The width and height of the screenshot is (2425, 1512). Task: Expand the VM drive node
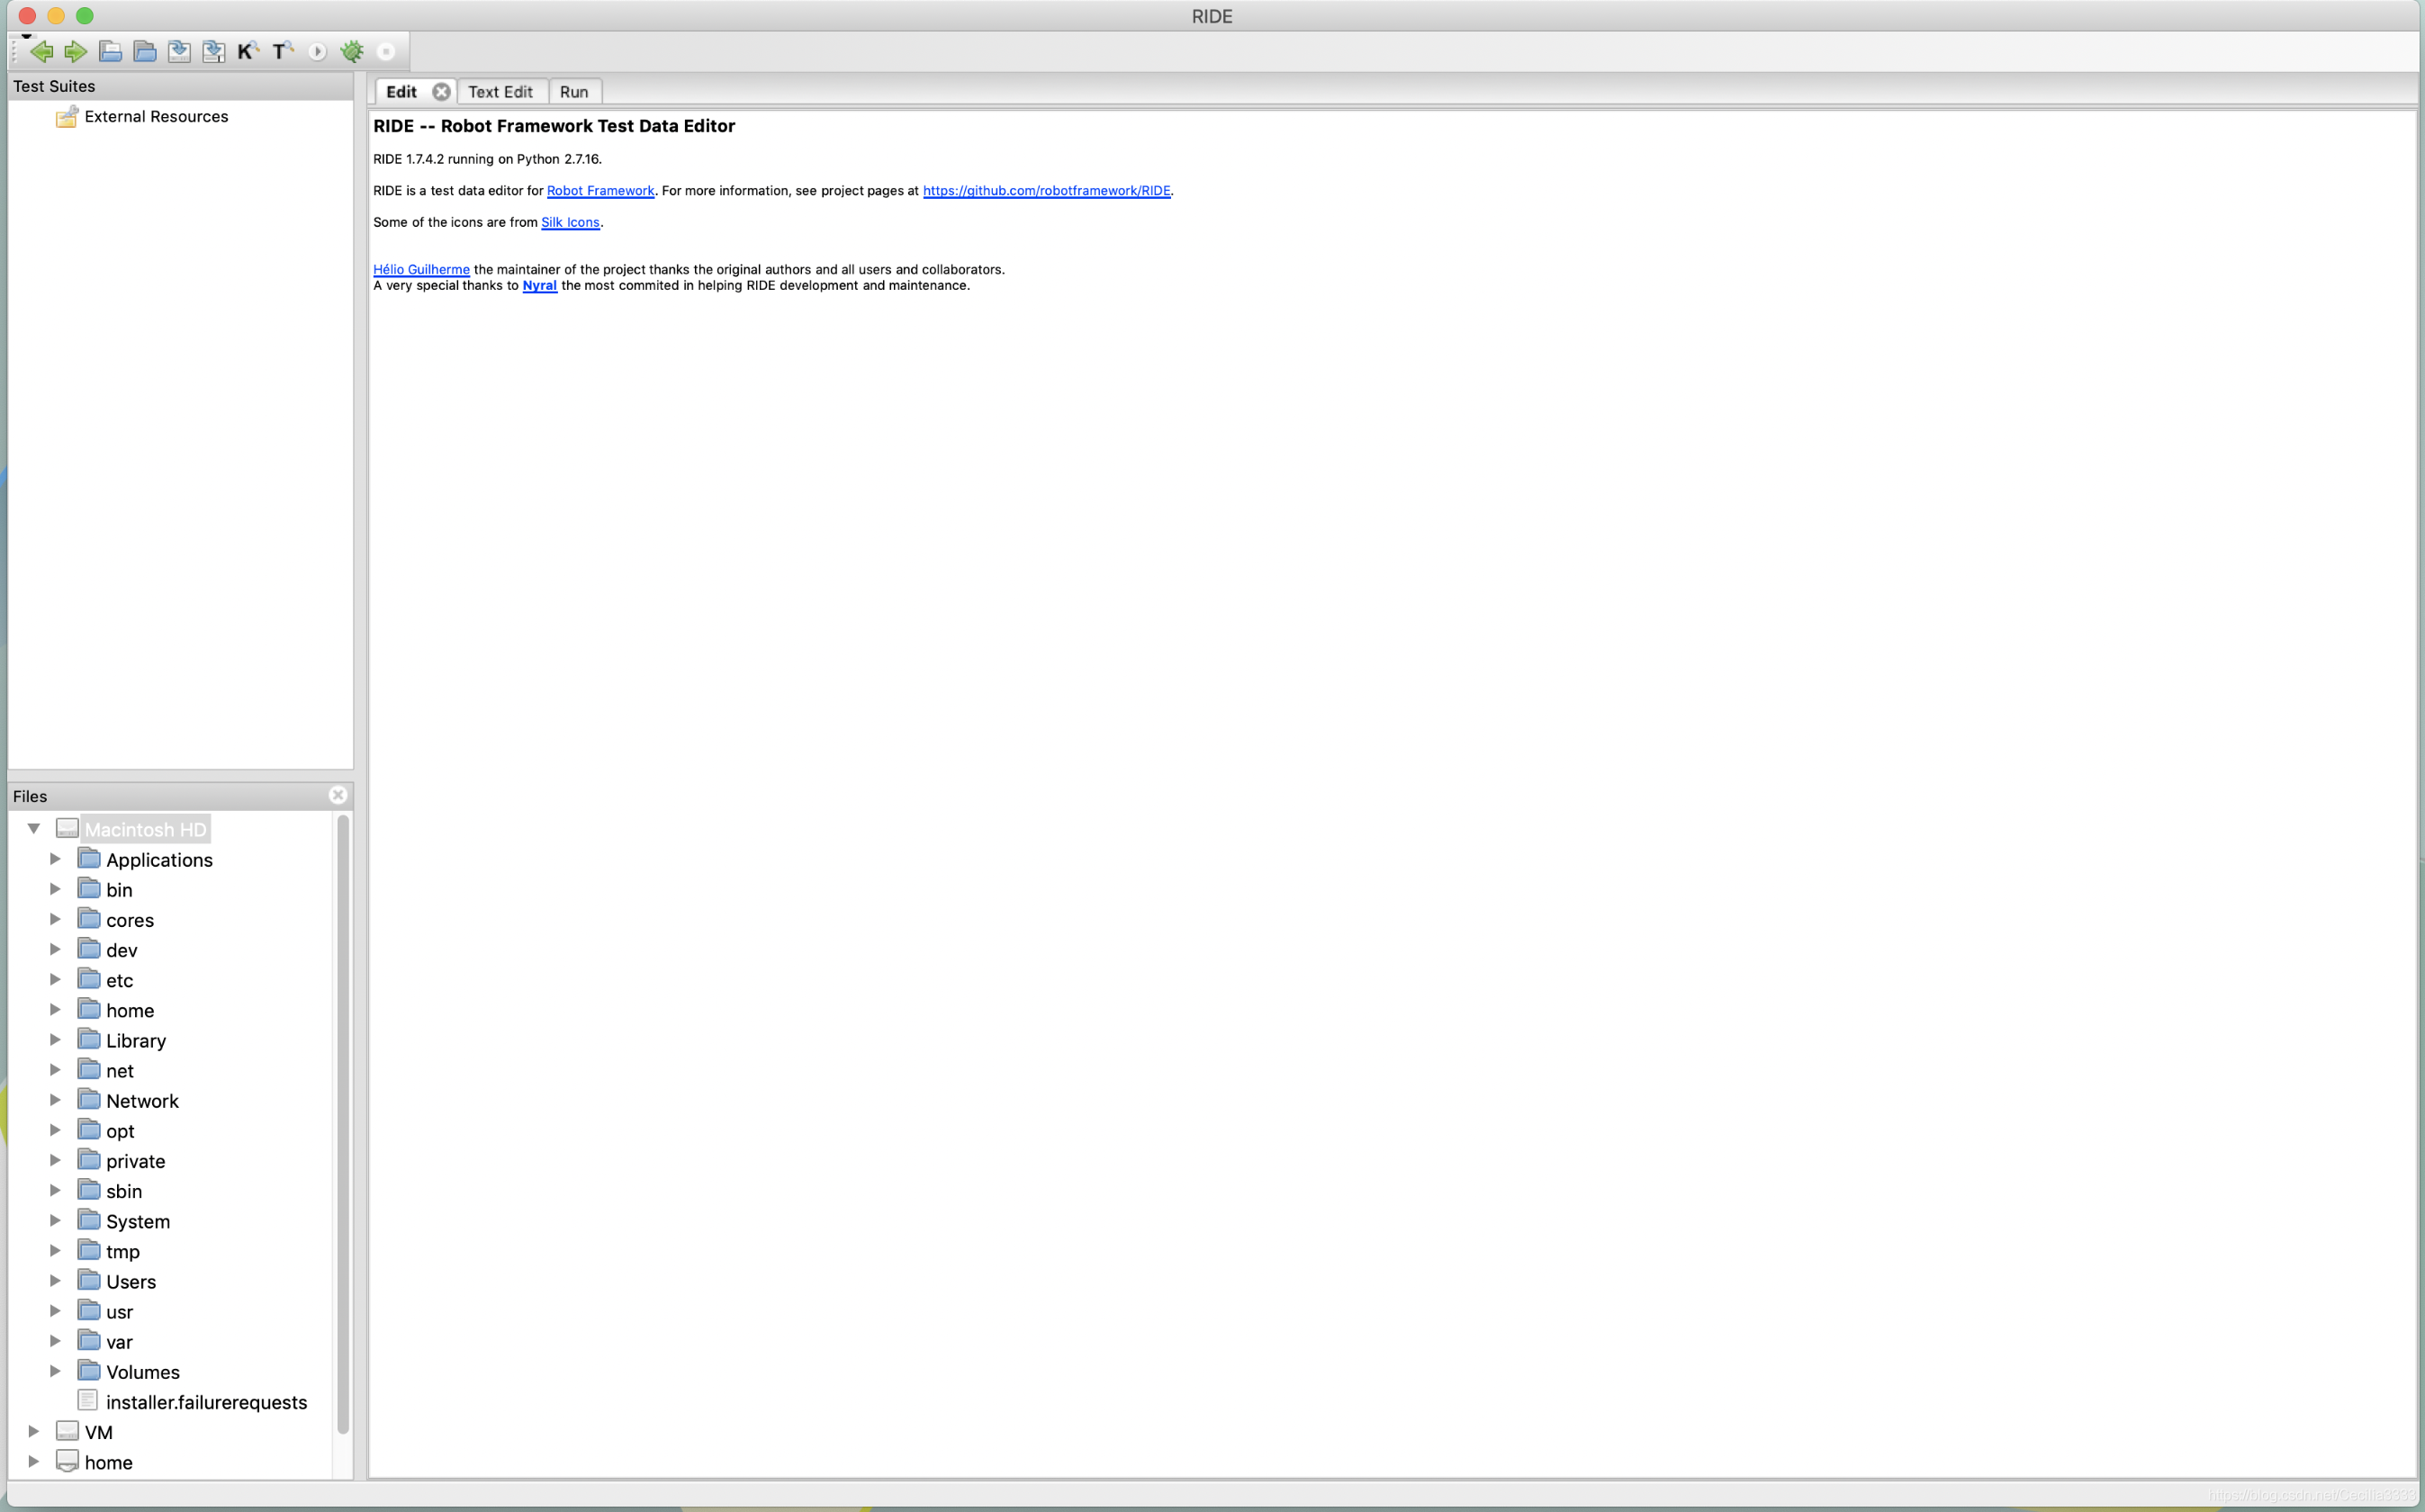(34, 1432)
